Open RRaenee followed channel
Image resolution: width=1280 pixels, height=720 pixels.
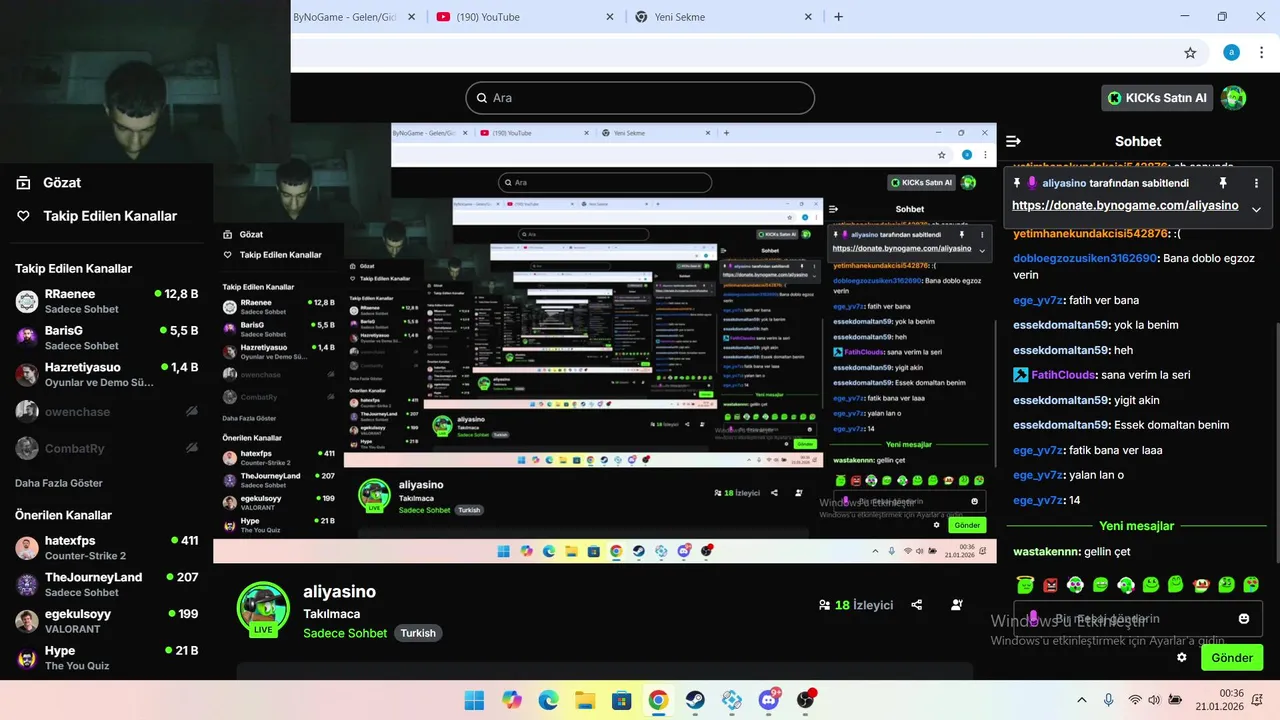tap(106, 300)
